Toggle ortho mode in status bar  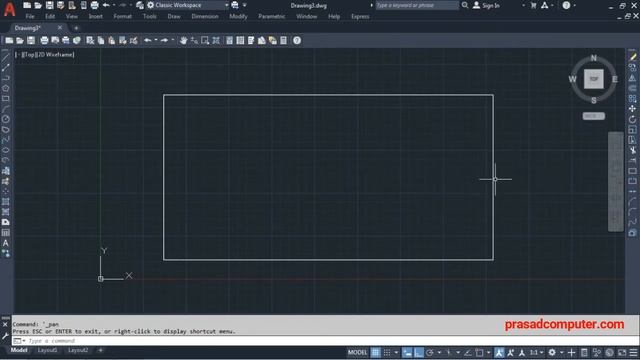[419, 353]
